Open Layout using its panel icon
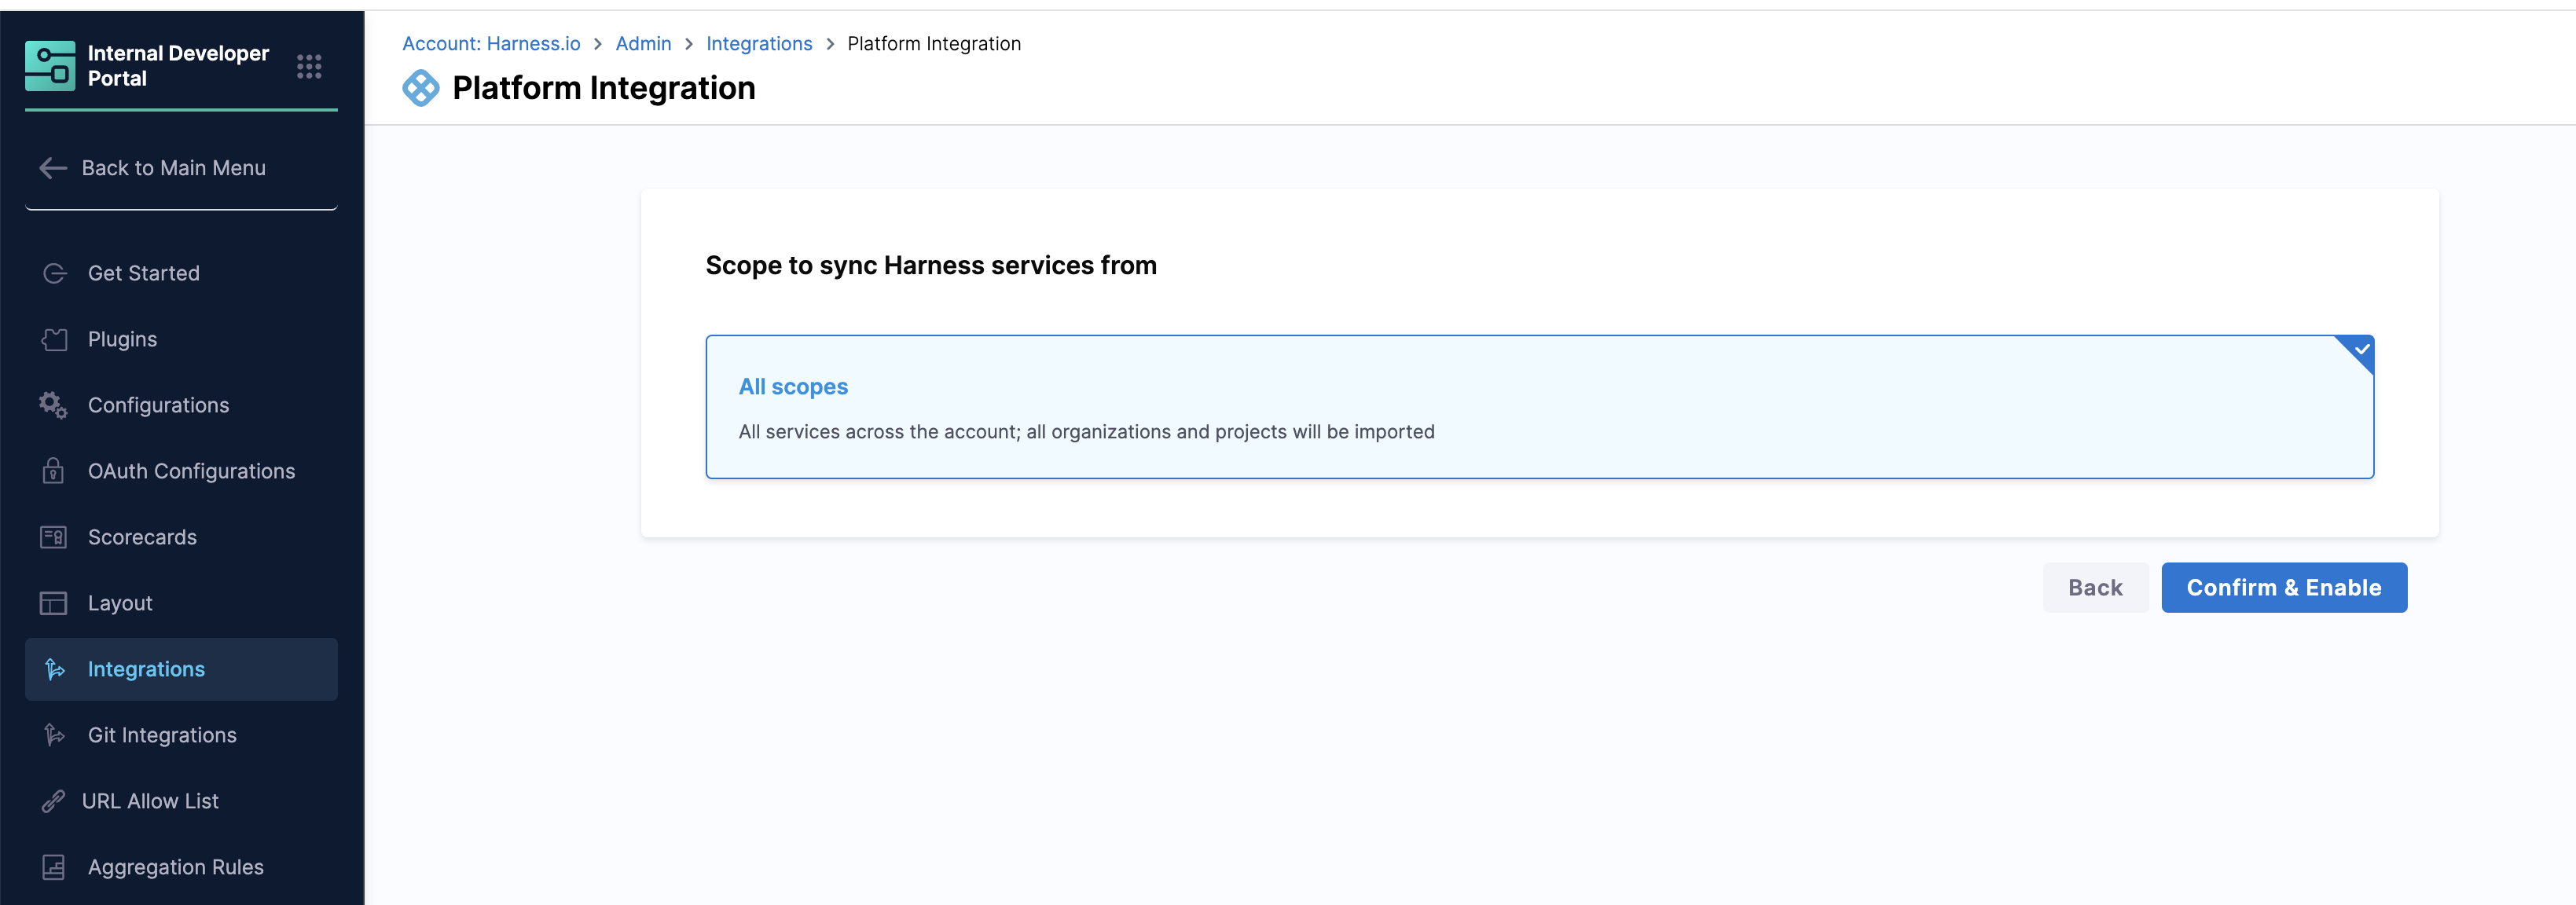 coord(54,603)
